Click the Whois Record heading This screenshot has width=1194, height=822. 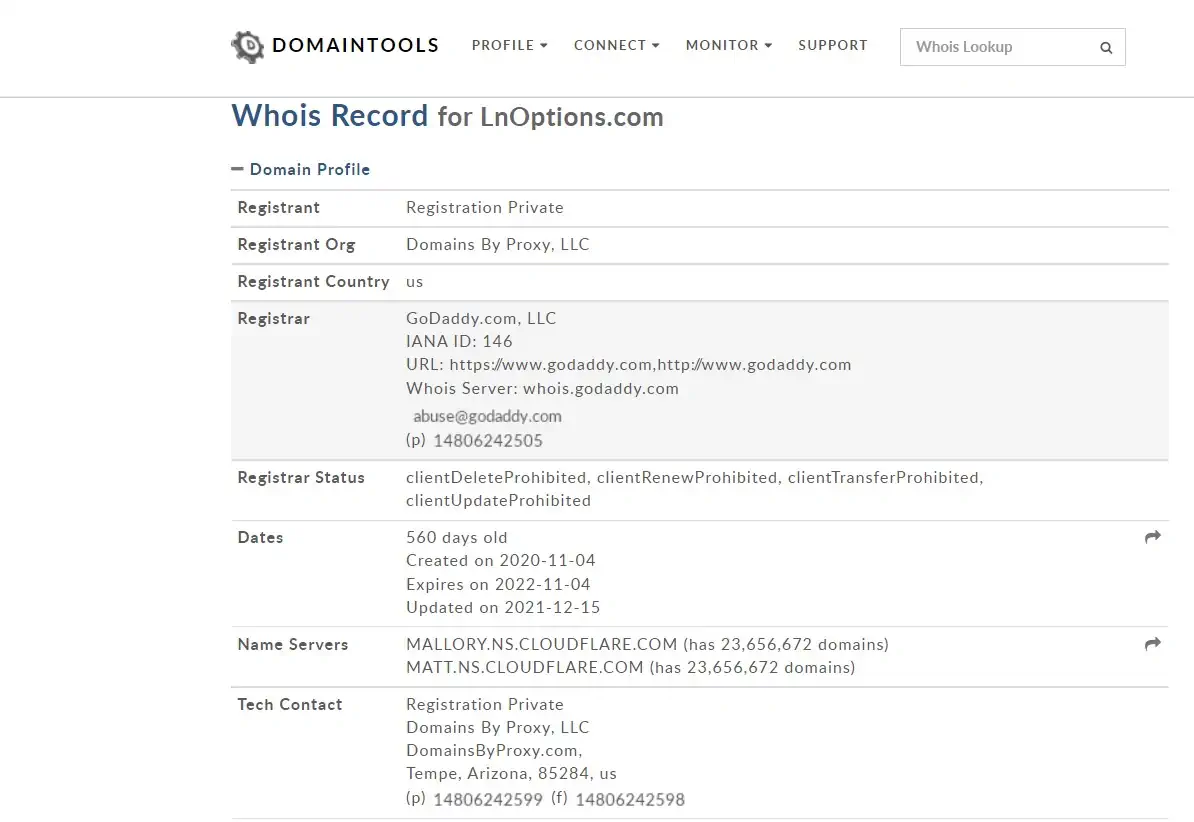tap(330, 116)
